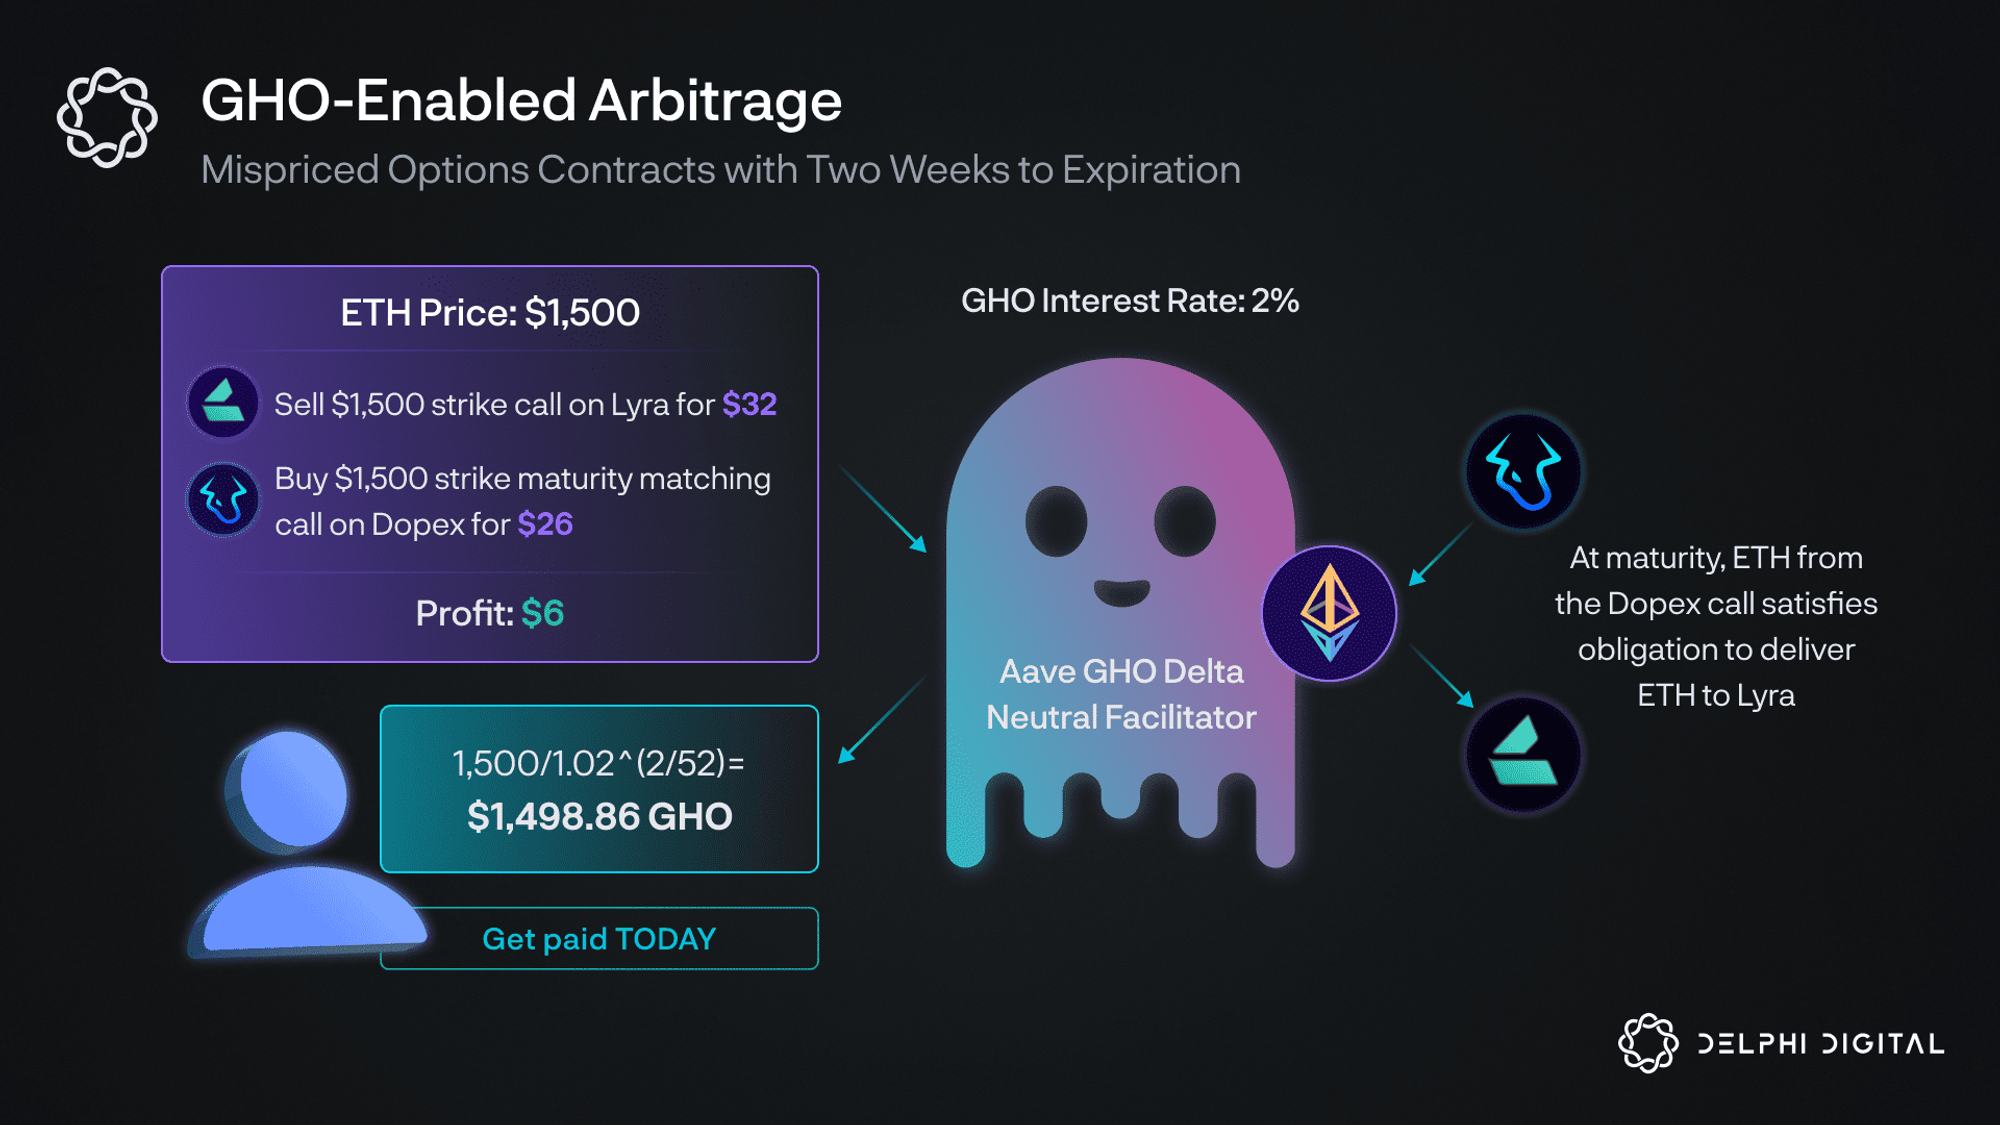Click the large Lyra icon at lower right

(x=1523, y=754)
